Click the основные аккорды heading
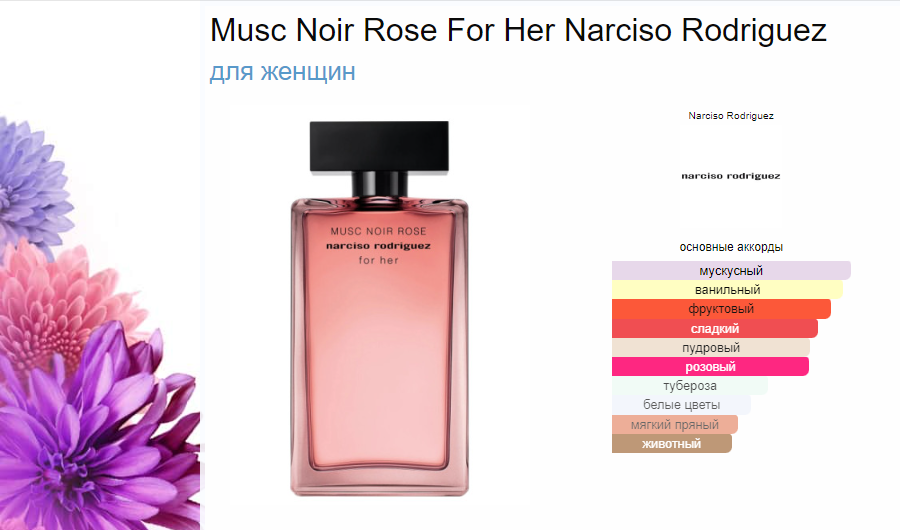 pos(731,247)
